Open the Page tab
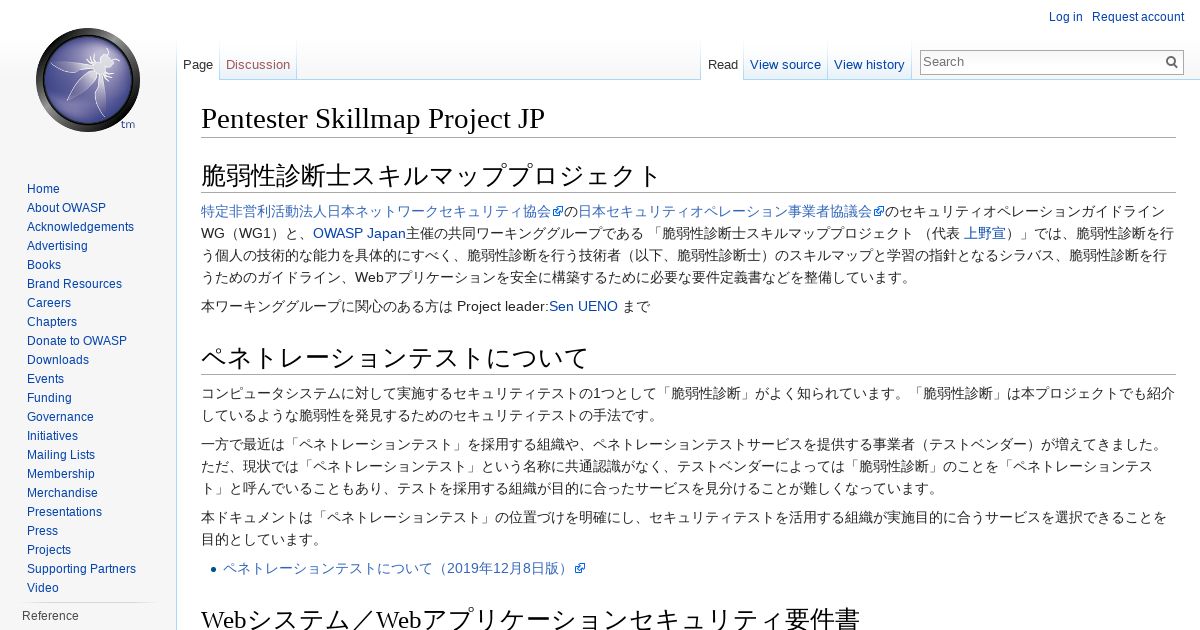Image resolution: width=1200 pixels, height=630 pixels. click(198, 64)
